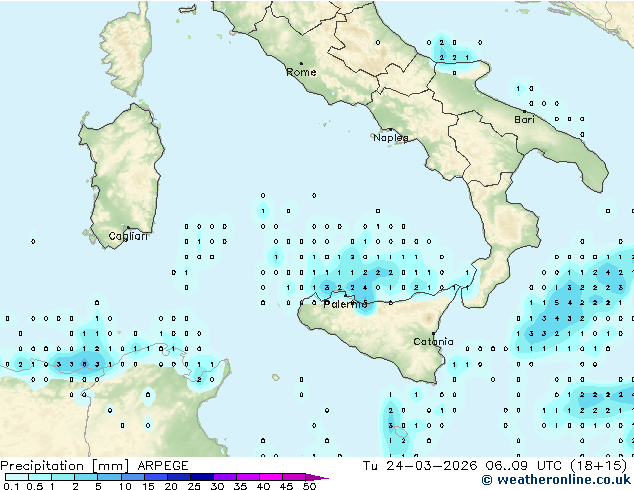
Task: Click the Naples city label
Action: click(x=391, y=137)
